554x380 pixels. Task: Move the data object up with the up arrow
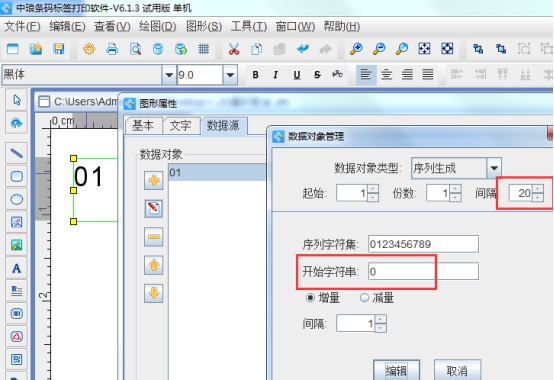pos(154,265)
